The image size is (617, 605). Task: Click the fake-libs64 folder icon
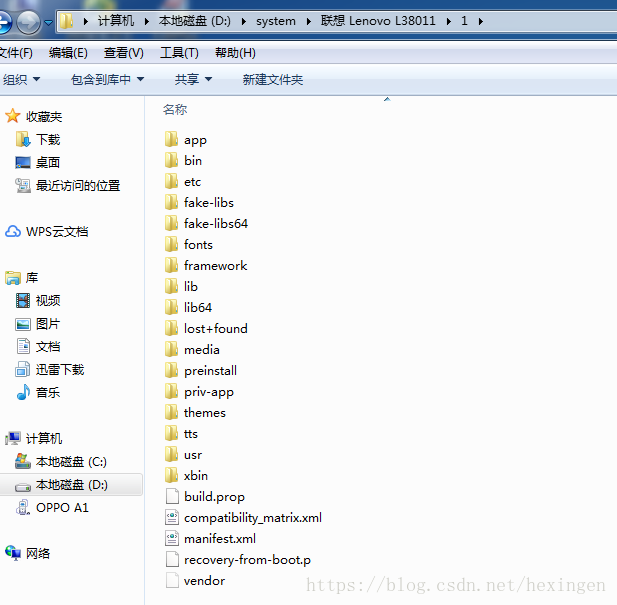coord(171,223)
